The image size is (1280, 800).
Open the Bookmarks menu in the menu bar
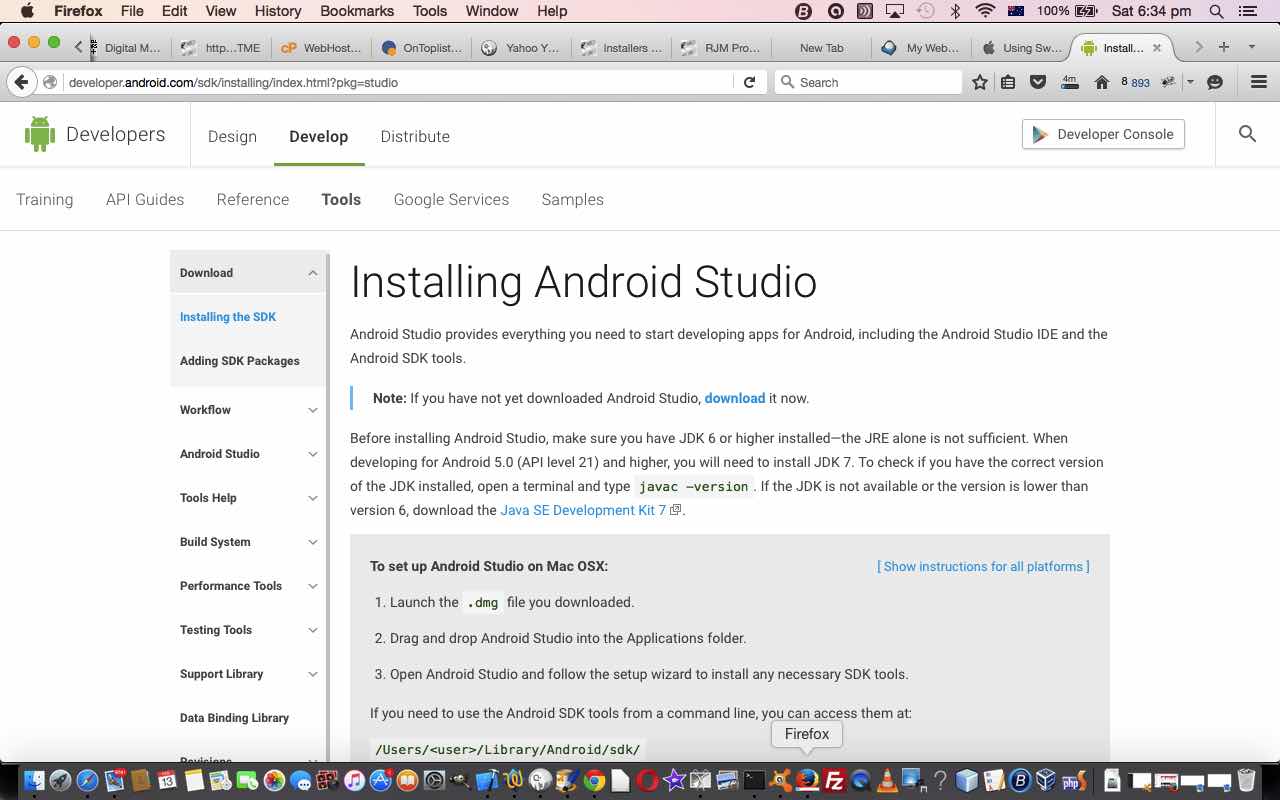(x=357, y=11)
